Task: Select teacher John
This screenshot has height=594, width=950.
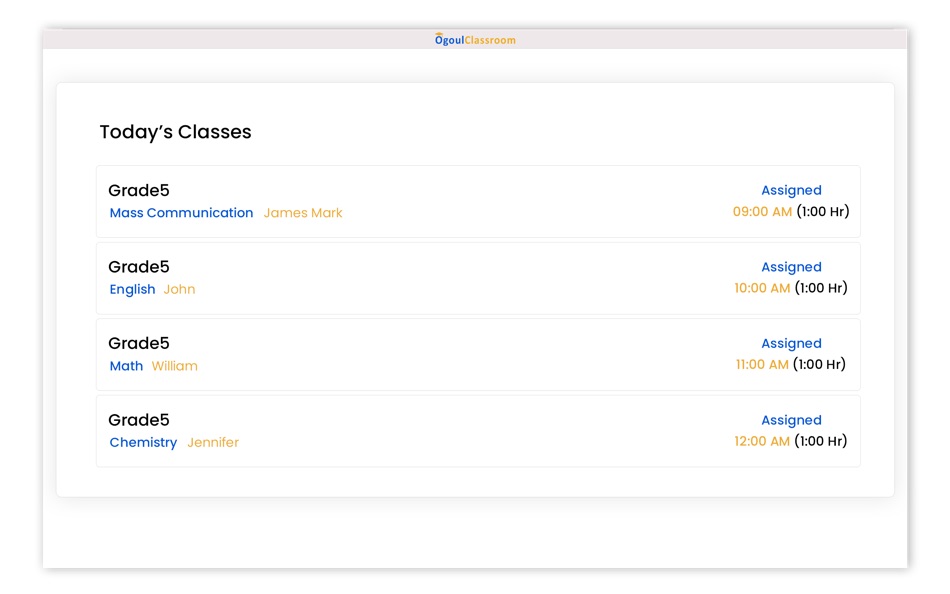Action: coord(181,289)
